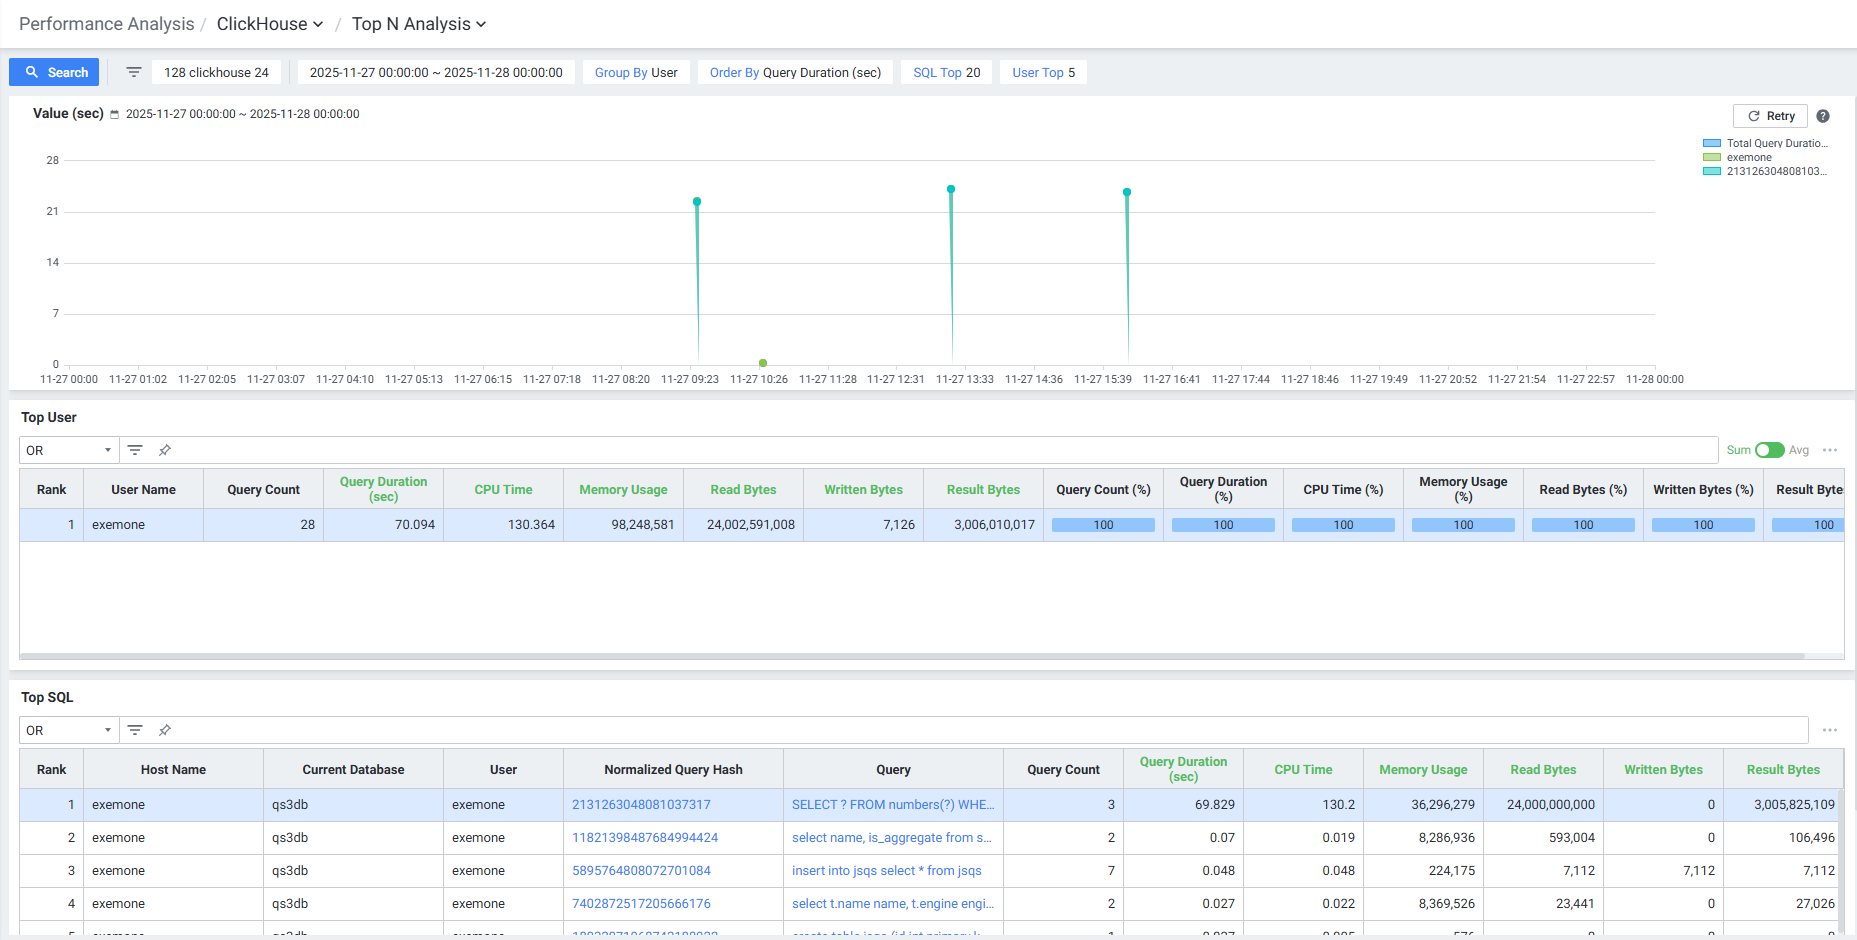Viewport: 1857px width, 940px height.
Task: Click the pin icon in Top User
Action: pyautogui.click(x=165, y=450)
